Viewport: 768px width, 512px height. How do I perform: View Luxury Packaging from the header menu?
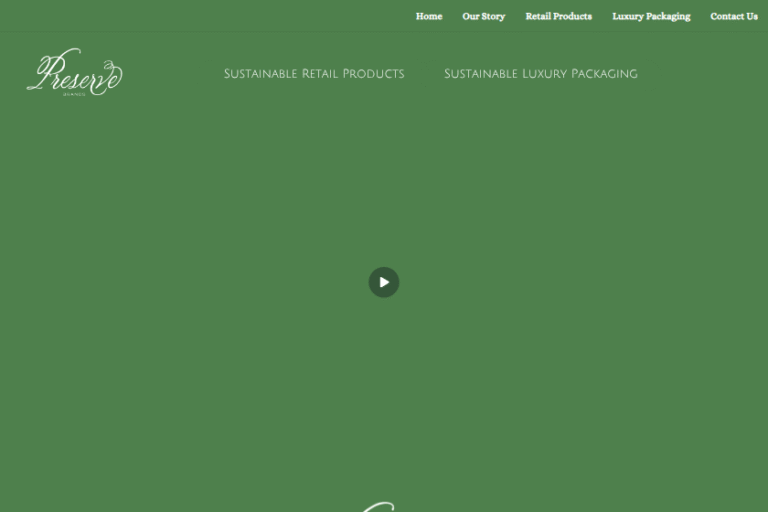pos(651,16)
